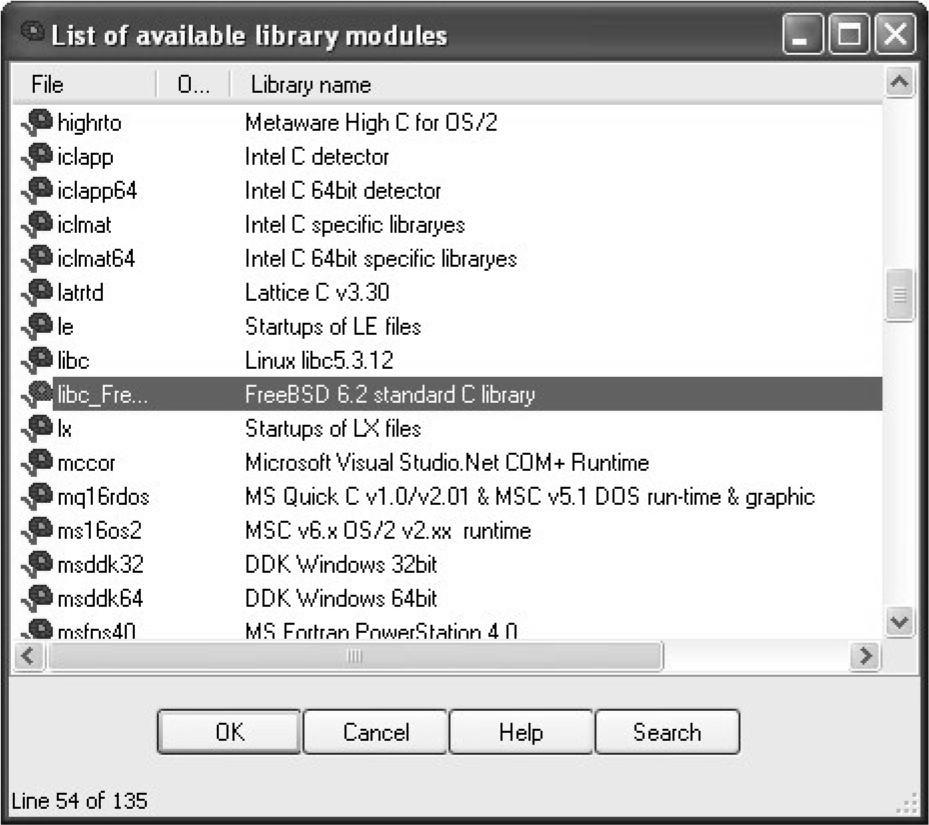Image resolution: width=929 pixels, height=825 pixels.
Task: Select the Linux libc5.3.12 row
Action: coord(448,360)
